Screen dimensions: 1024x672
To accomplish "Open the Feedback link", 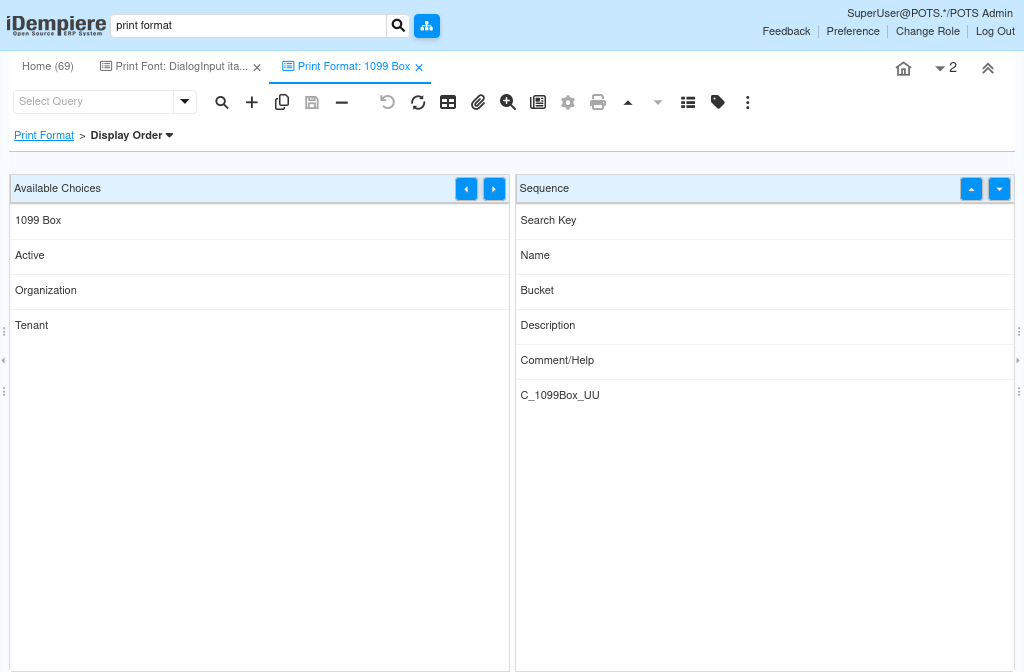I will point(786,31).
